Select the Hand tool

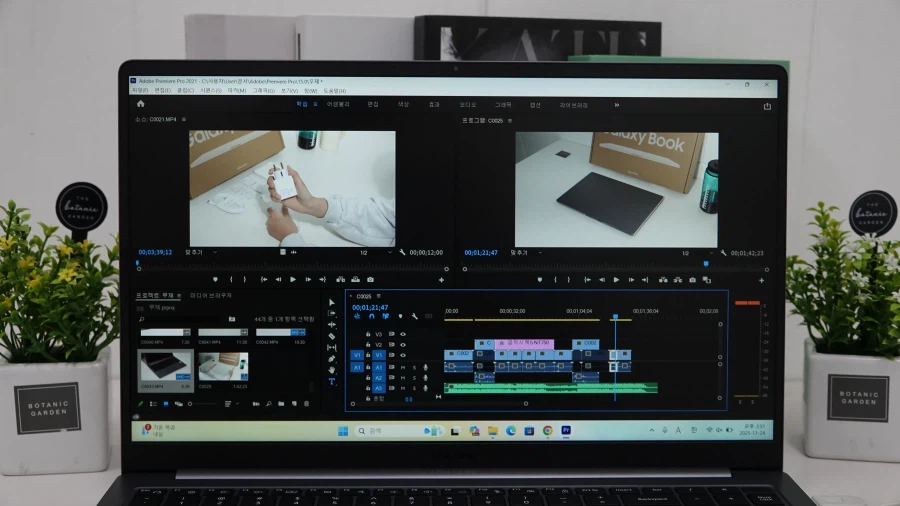(x=332, y=370)
